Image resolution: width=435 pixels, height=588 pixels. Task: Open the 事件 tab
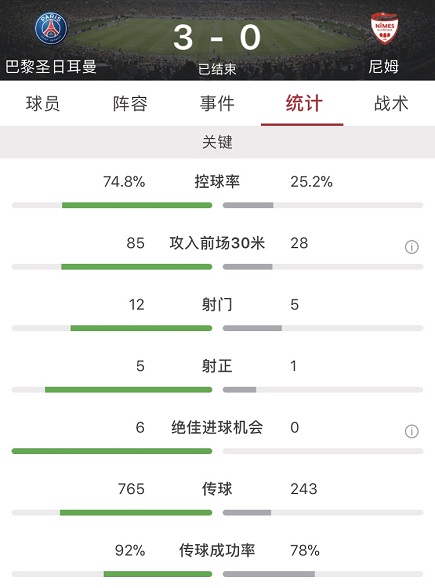click(217, 104)
